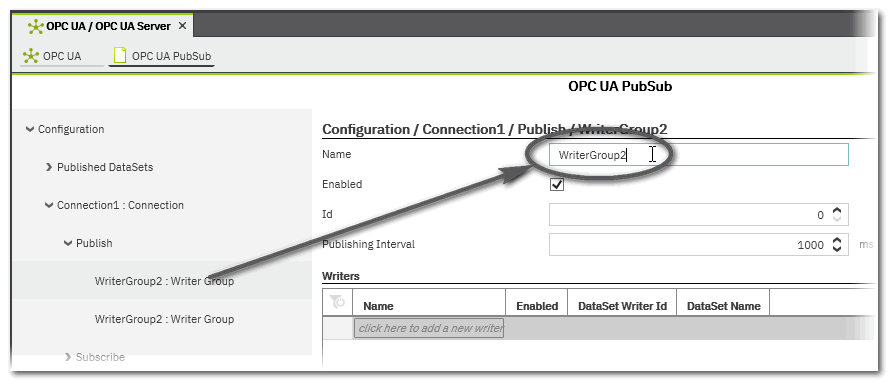The width and height of the screenshot is (889, 382).
Task: Close the OPC UA Server editor tab
Action: pos(182,26)
